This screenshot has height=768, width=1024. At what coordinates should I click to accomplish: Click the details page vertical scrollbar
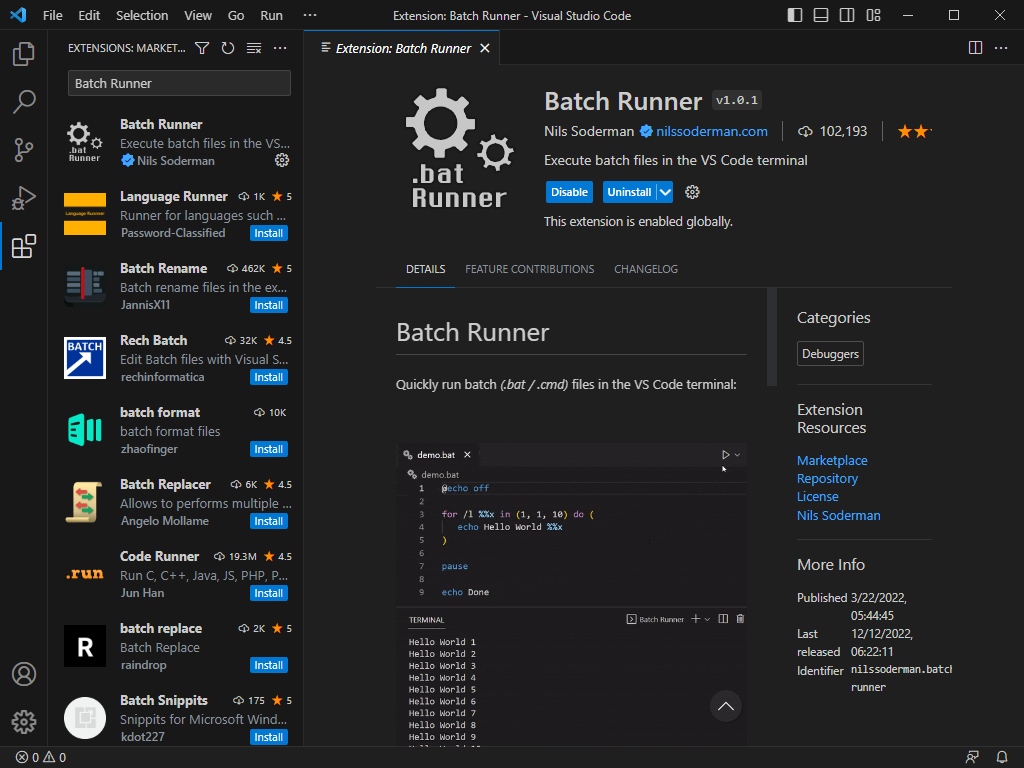pos(772,337)
